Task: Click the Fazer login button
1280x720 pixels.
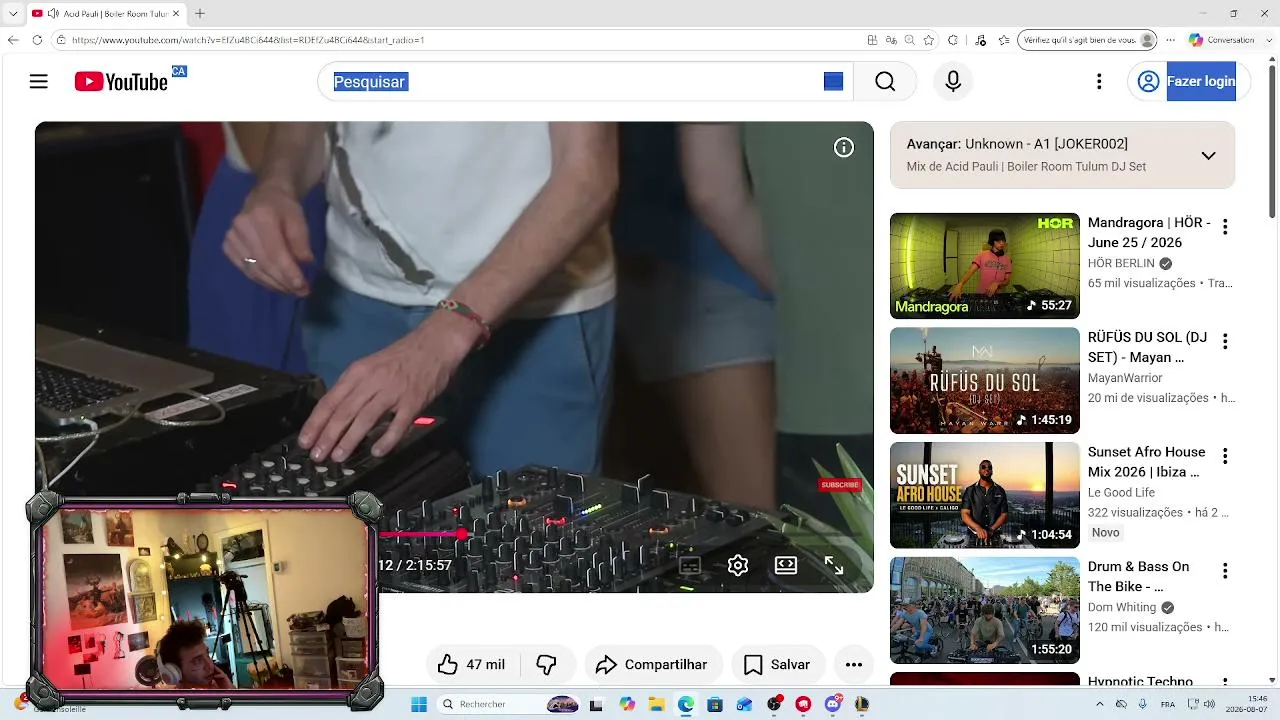Action: (1189, 82)
